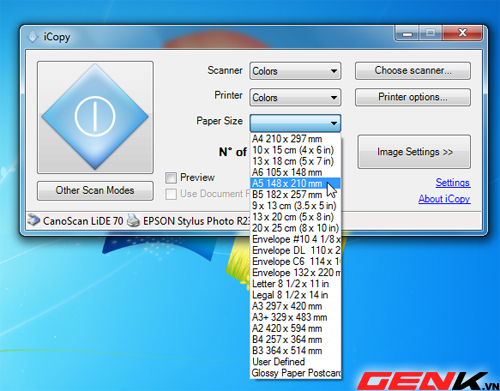Select Letter 8 1/2 x 11 in
This screenshot has height=391, width=500.
[x=295, y=284]
